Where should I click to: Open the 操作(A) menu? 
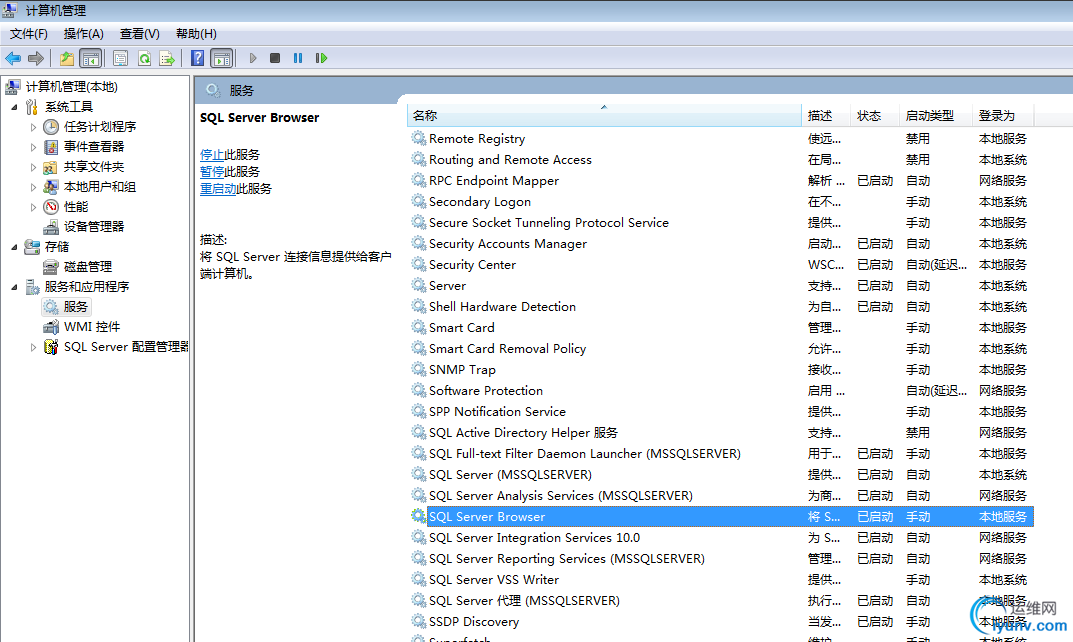83,34
